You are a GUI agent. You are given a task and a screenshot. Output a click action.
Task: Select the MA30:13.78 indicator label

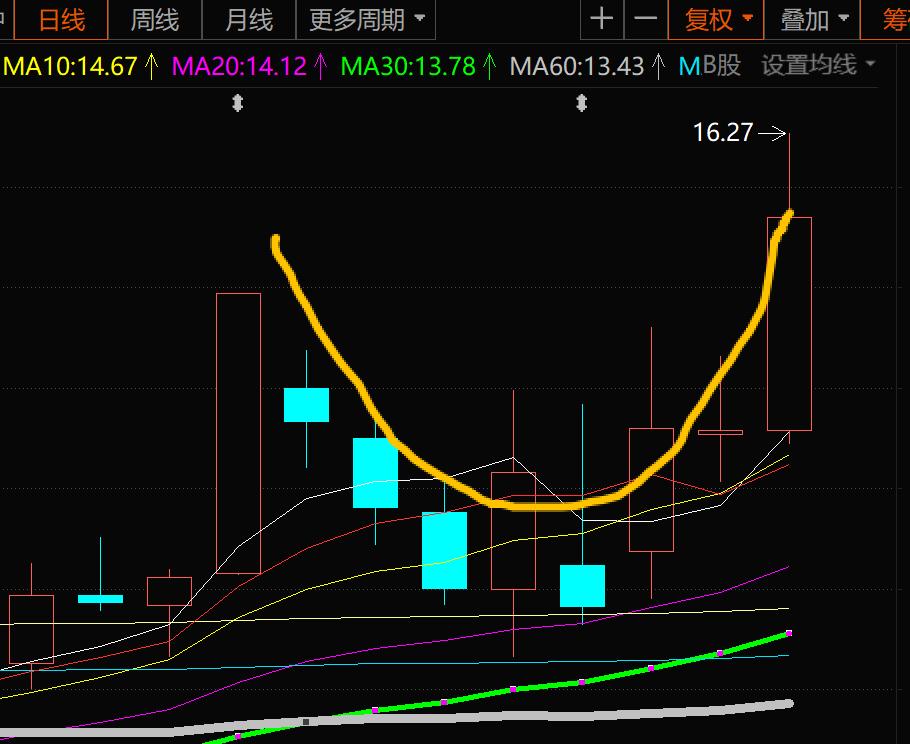click(408, 66)
